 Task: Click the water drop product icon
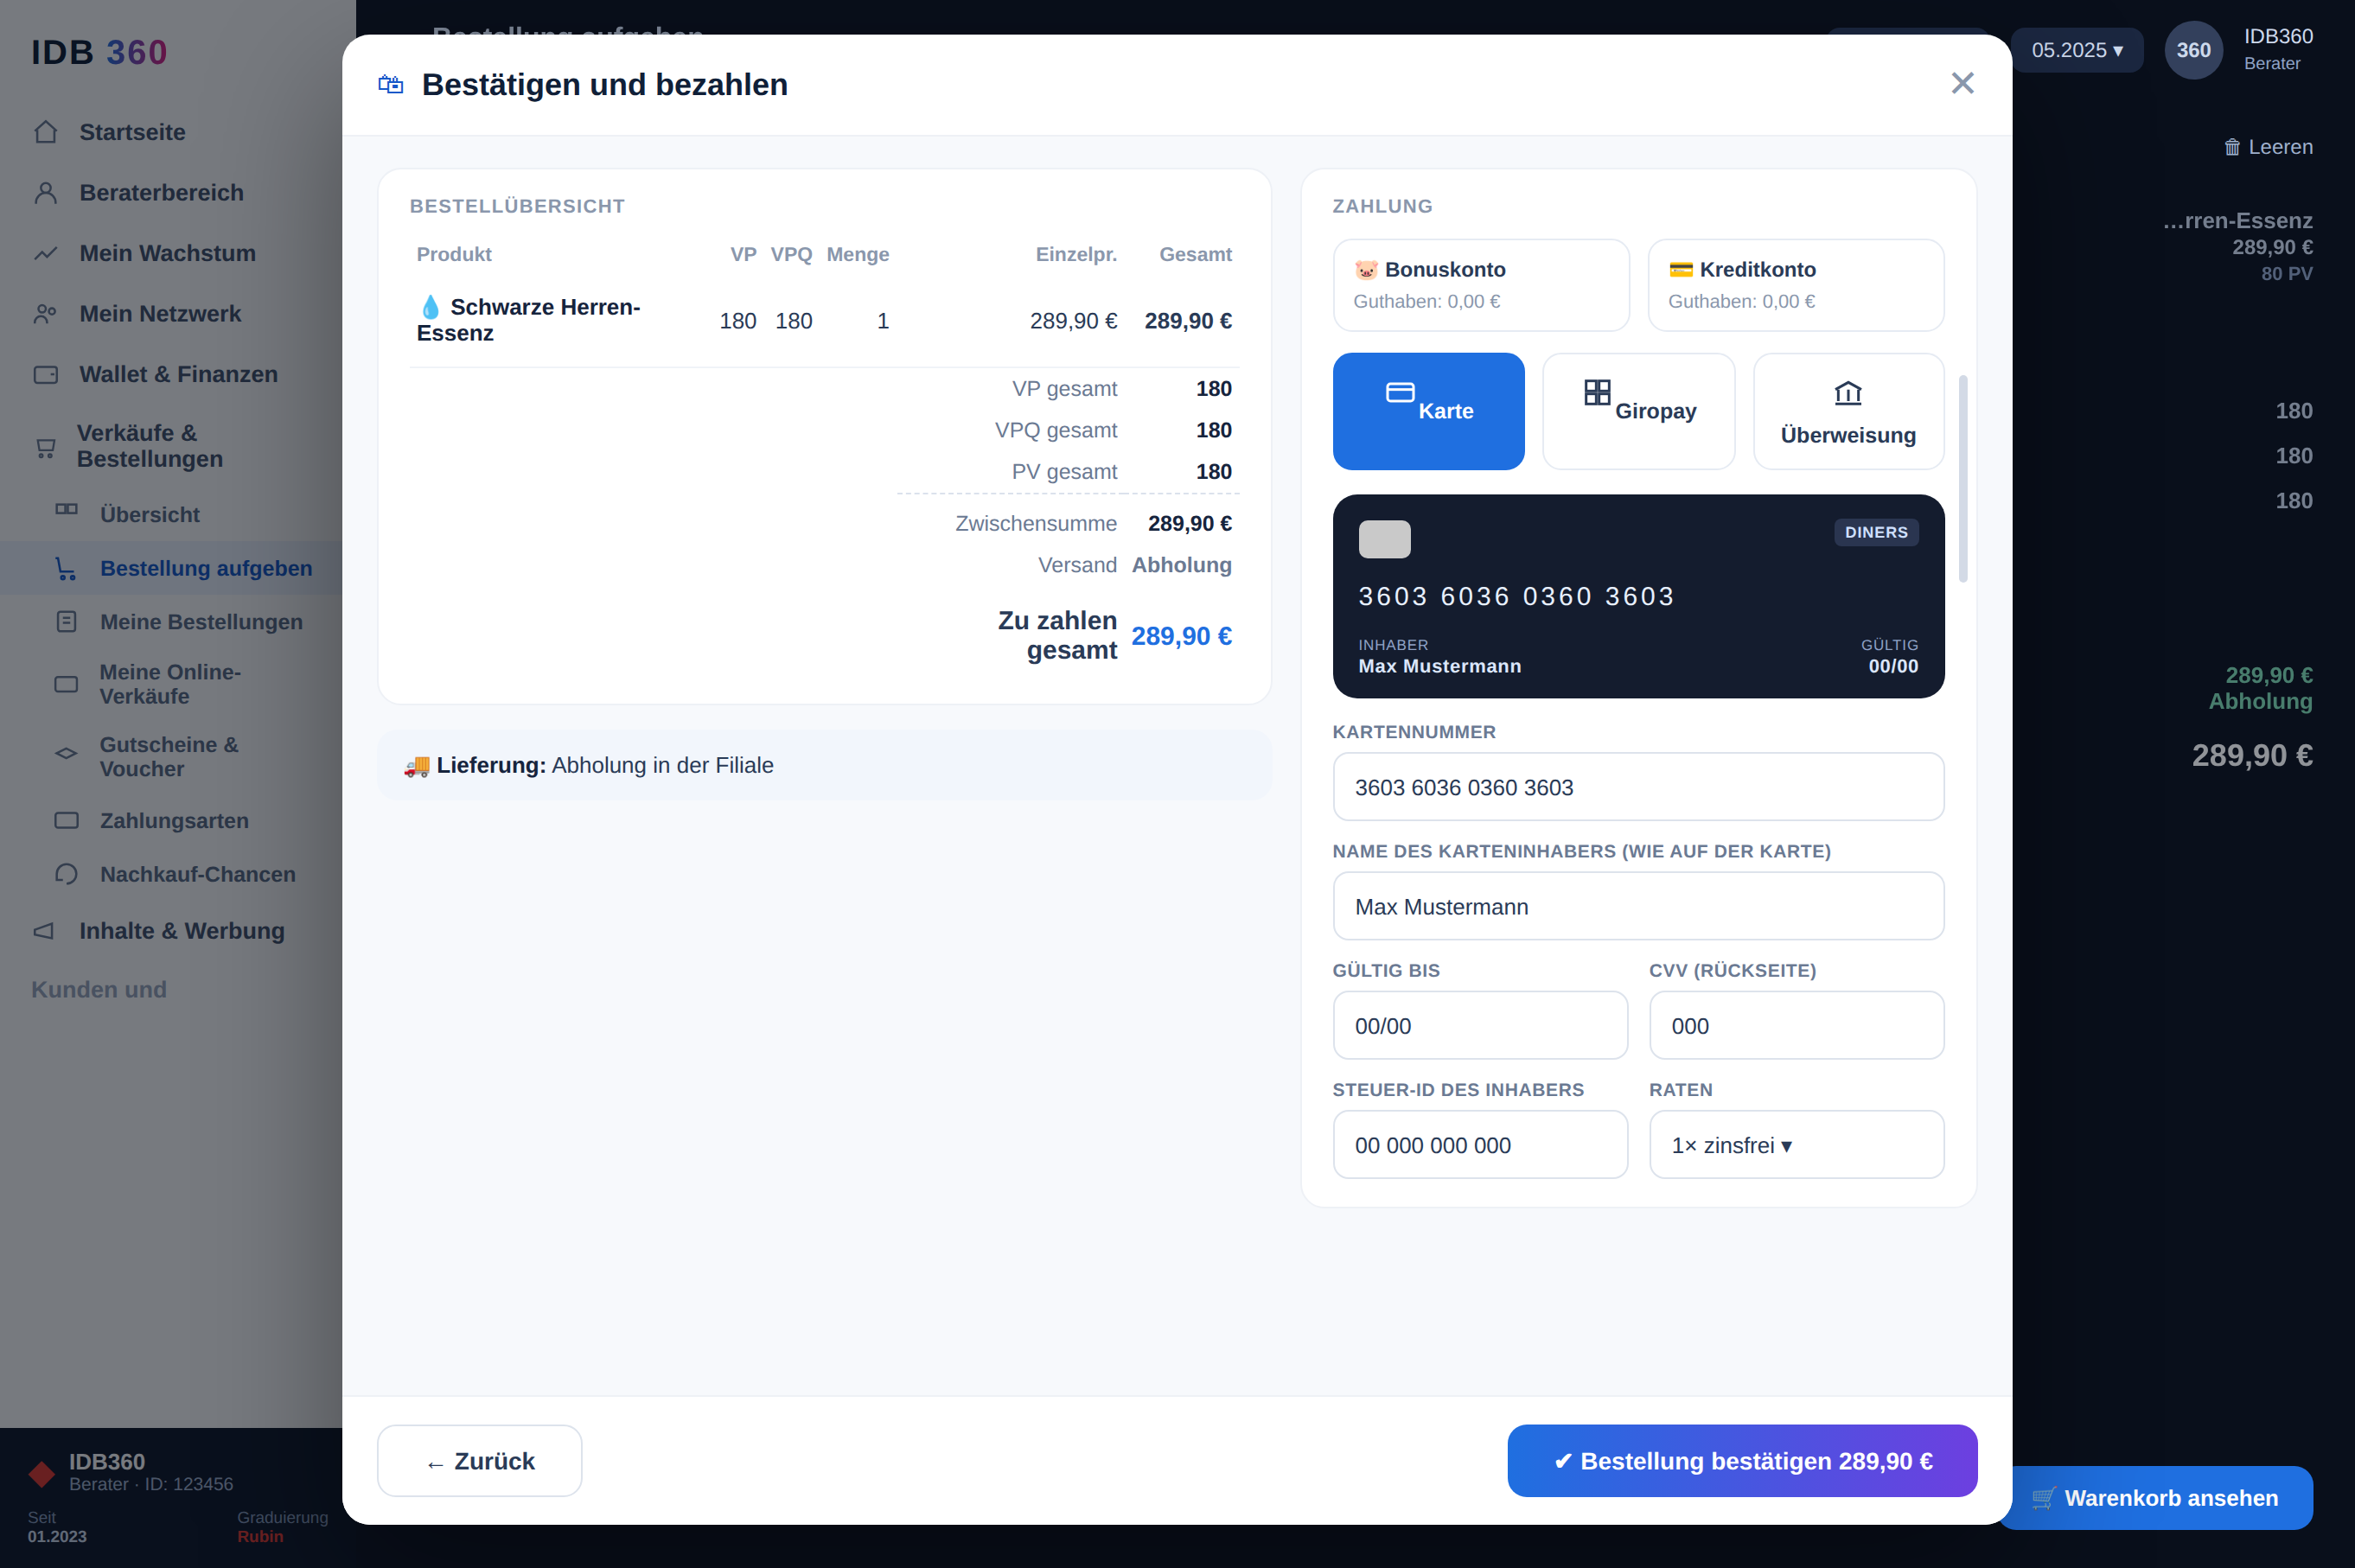pyautogui.click(x=430, y=307)
